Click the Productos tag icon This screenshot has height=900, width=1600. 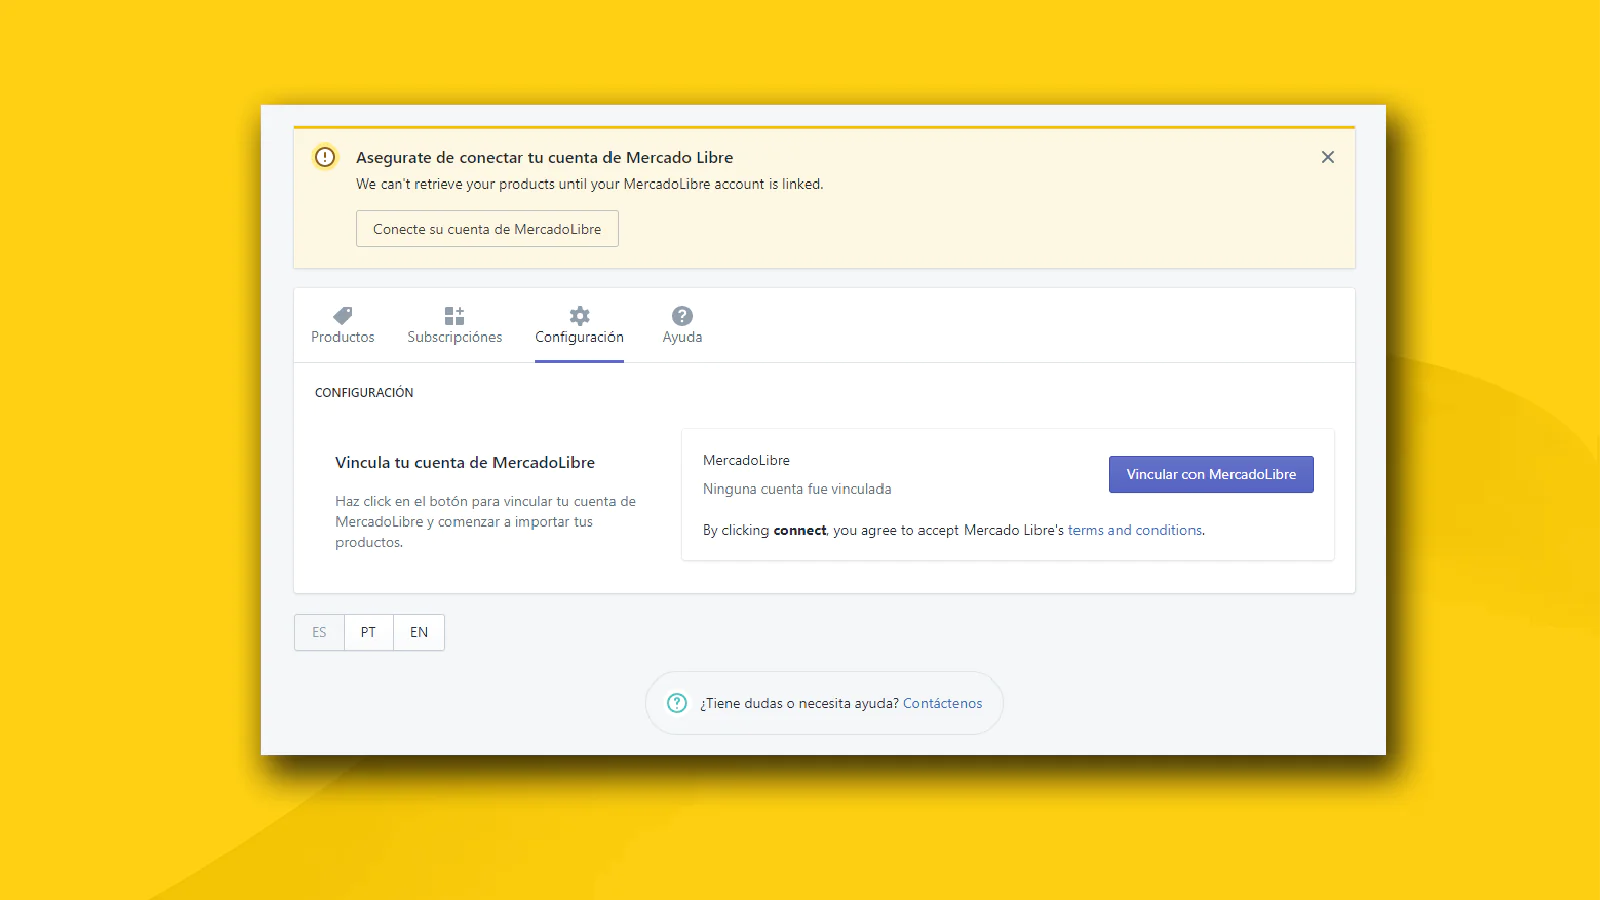(x=342, y=316)
